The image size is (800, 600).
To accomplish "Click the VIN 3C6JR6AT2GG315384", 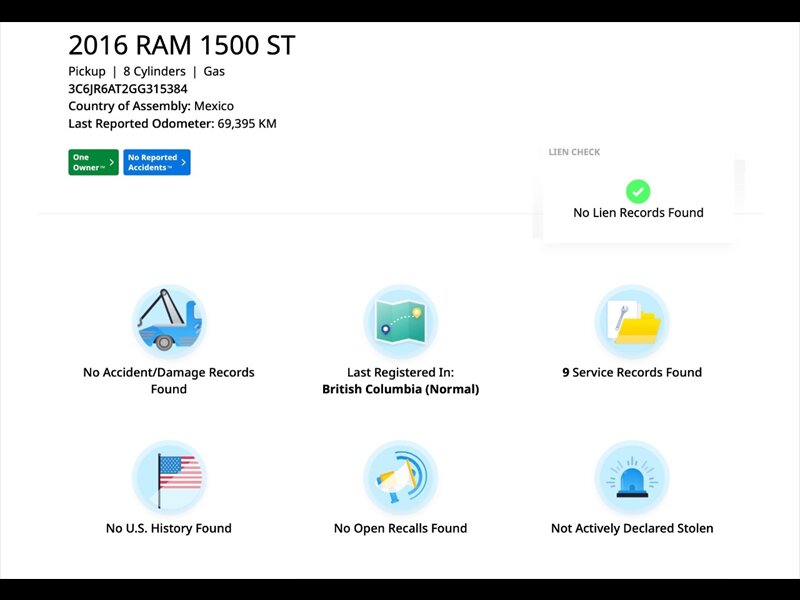I will [x=127, y=88].
